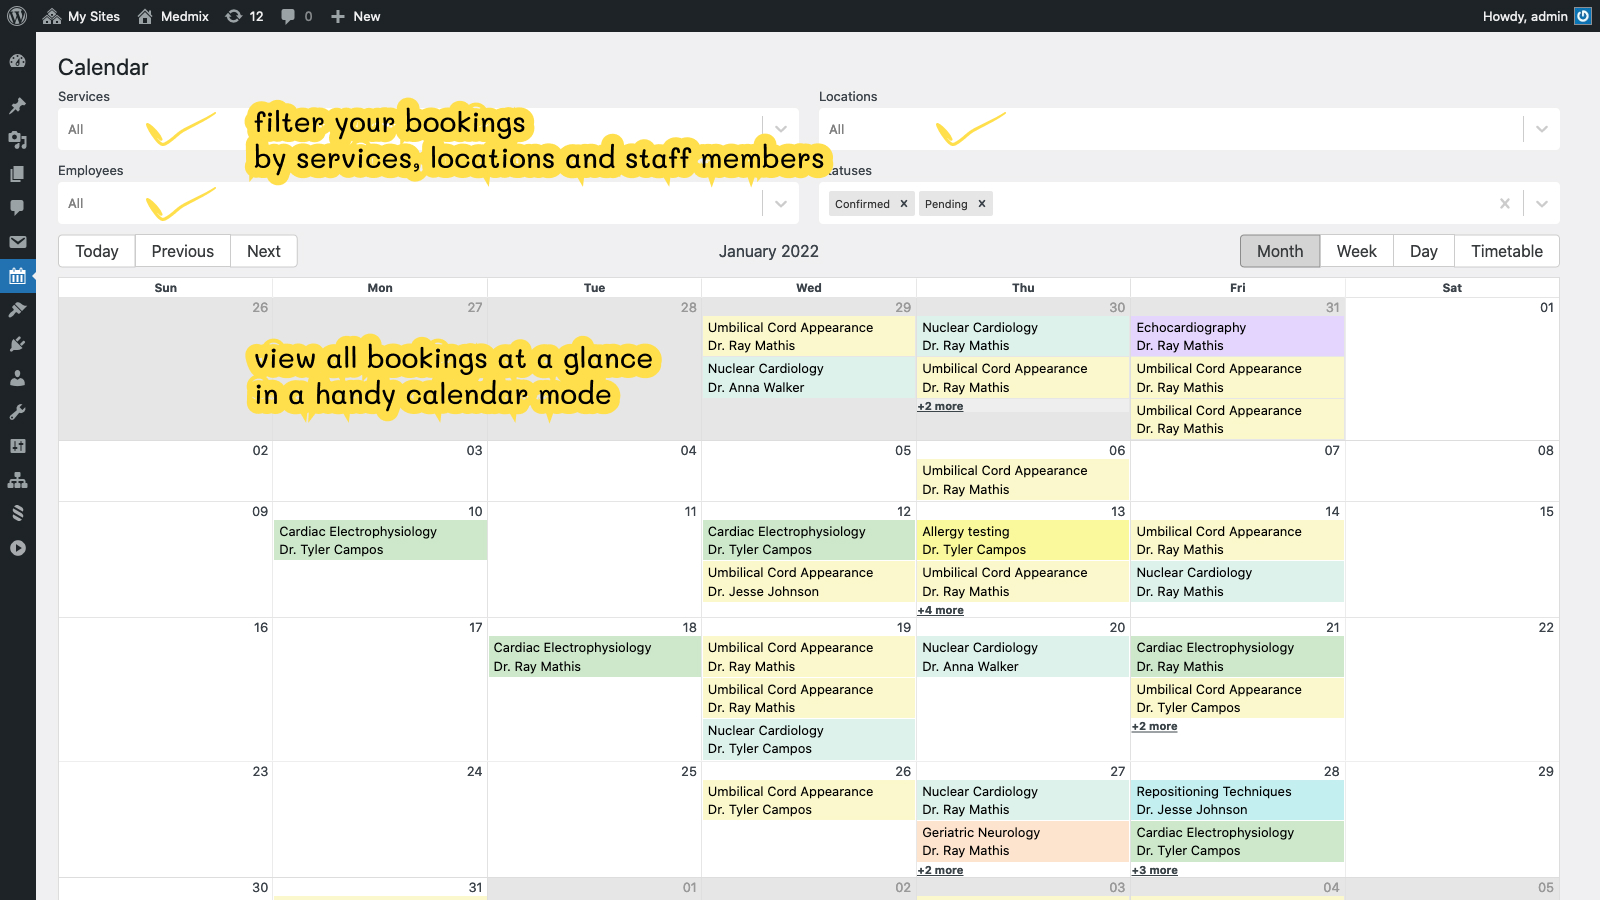This screenshot has height=900, width=1600.
Task: Open Umbilical Cord Appearance booking on the 6th
Action: tap(1023, 479)
